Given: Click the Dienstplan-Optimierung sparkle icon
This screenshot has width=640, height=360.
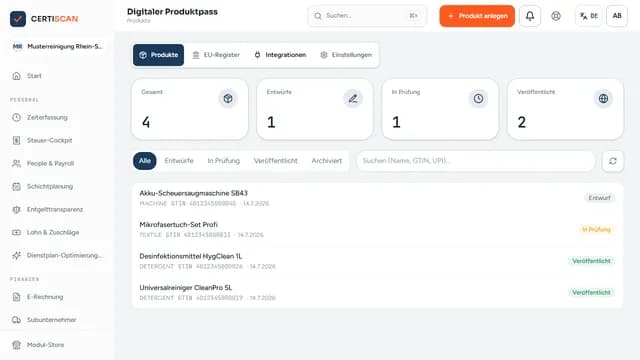Looking at the screenshot, I should (16, 256).
